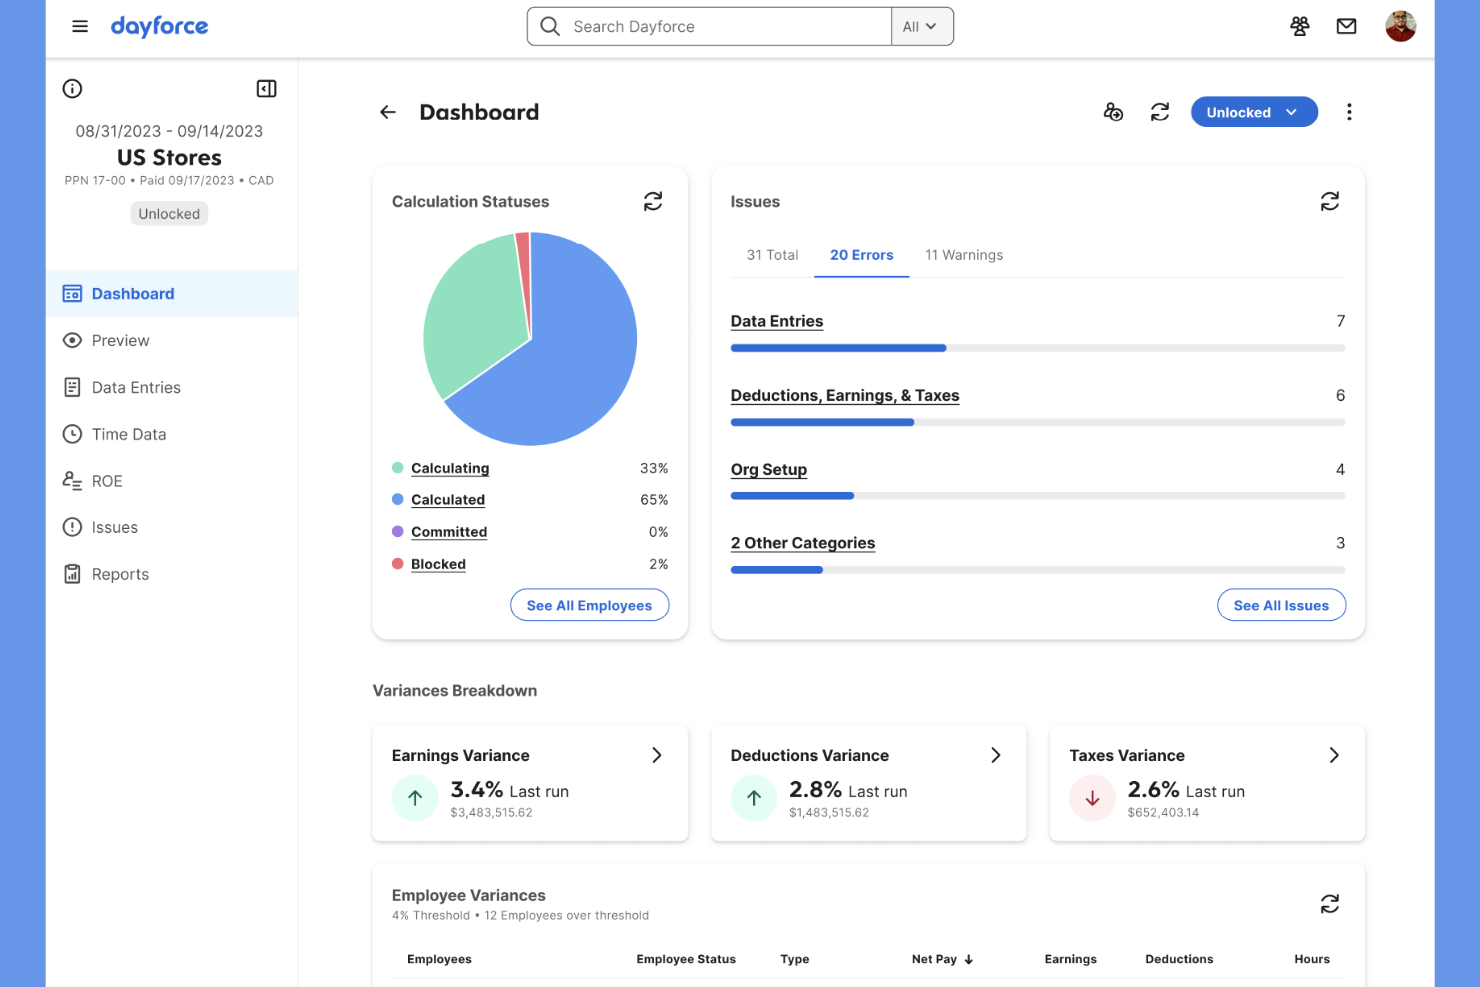Image resolution: width=1480 pixels, height=987 pixels.
Task: Select Dashboard in the sidebar
Action: [x=172, y=293]
